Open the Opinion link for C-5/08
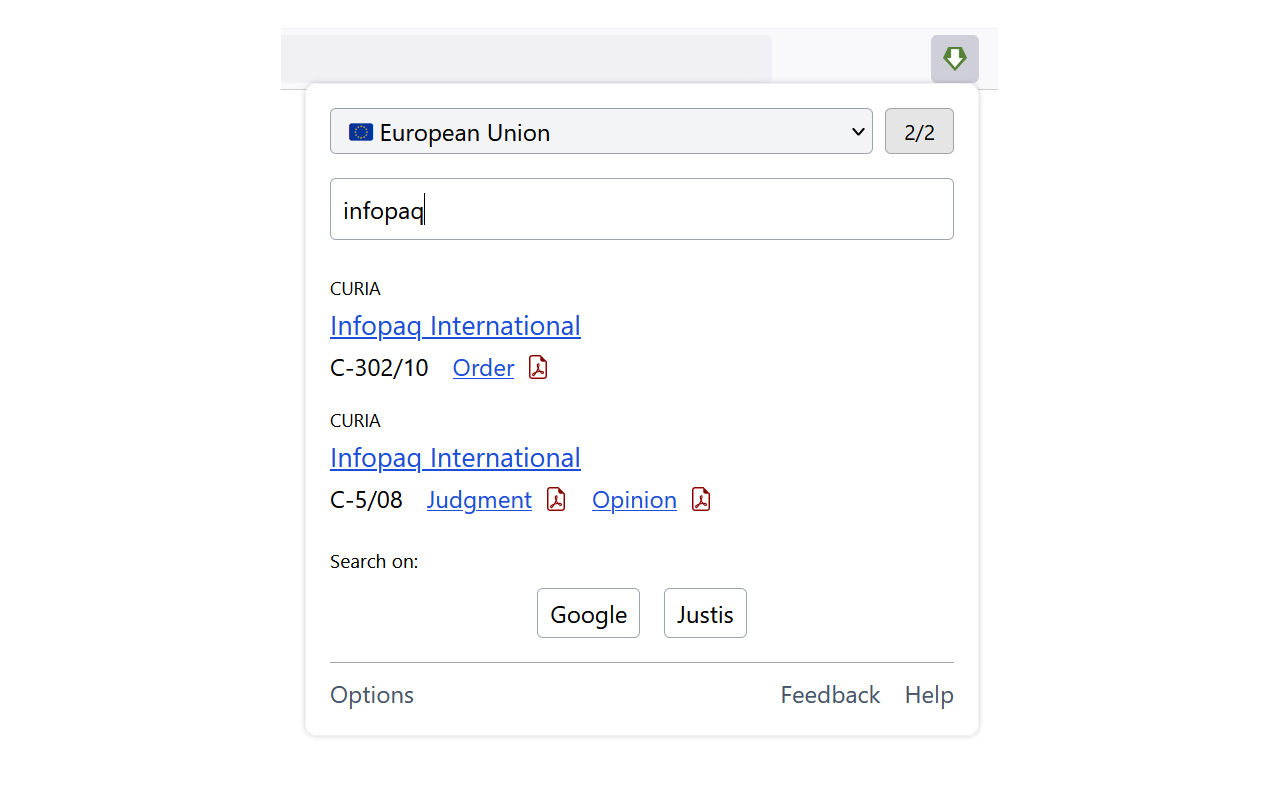 pos(634,500)
